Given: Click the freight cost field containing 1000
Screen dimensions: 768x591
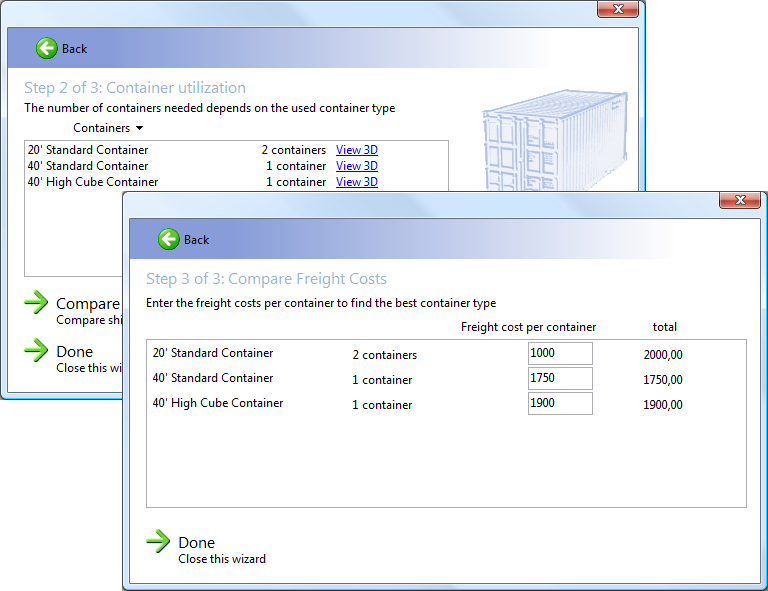Looking at the screenshot, I should [559, 353].
